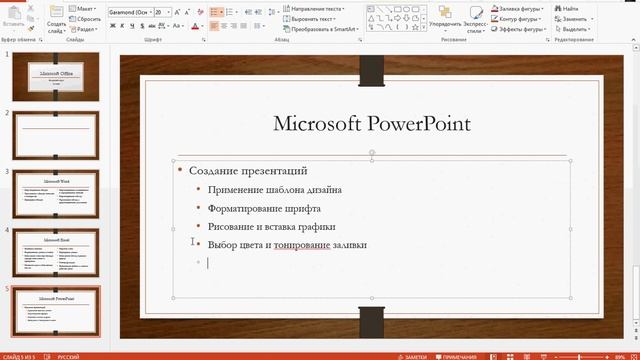
Task: Select the Oval shape in gallery
Action: 406,9
